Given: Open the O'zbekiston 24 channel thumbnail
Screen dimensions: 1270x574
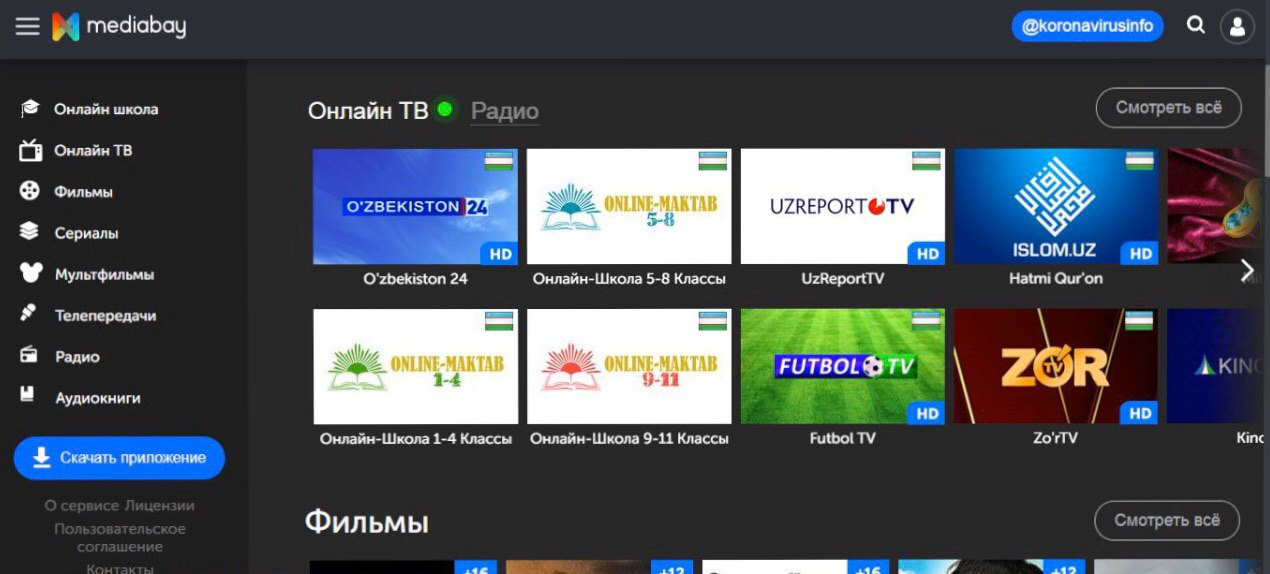Looking at the screenshot, I should [415, 207].
